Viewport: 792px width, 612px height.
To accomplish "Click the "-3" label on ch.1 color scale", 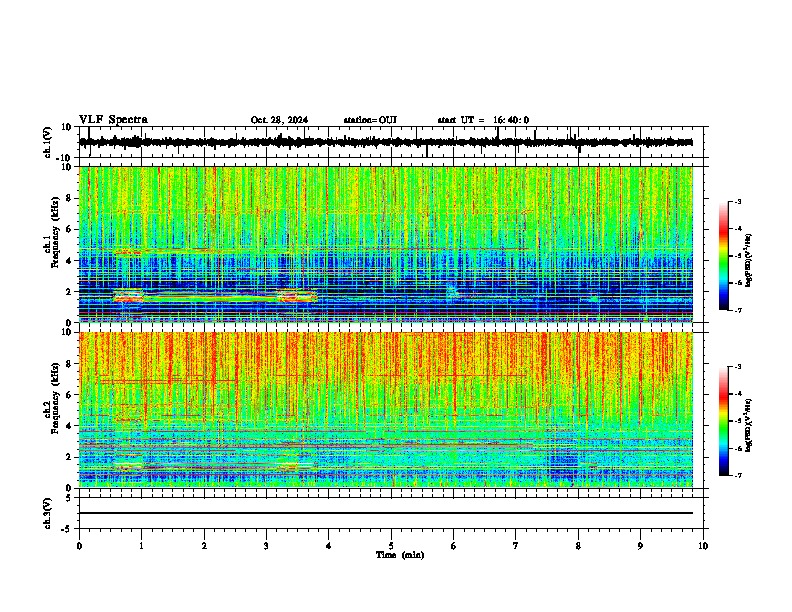I will point(737,202).
